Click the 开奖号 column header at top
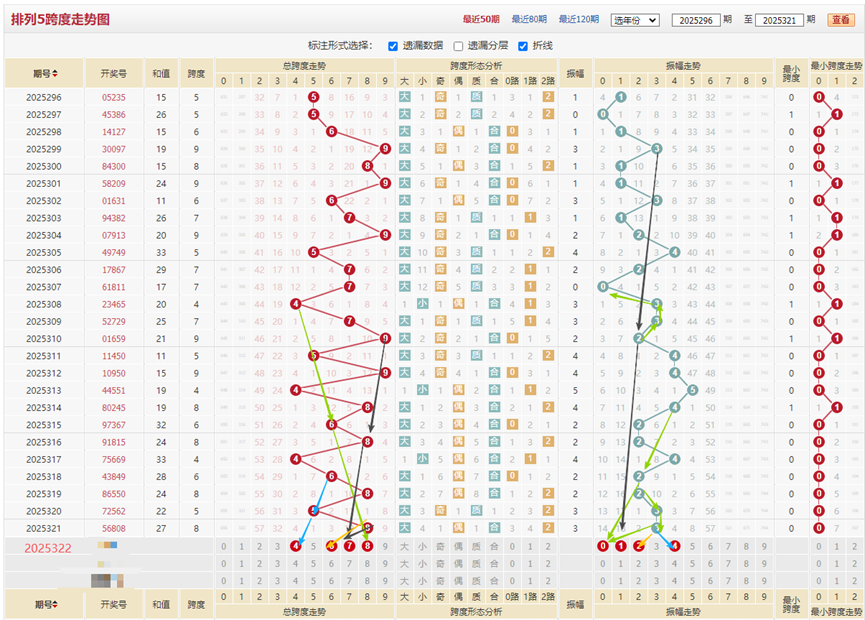The width and height of the screenshot is (865, 620). (x=114, y=73)
